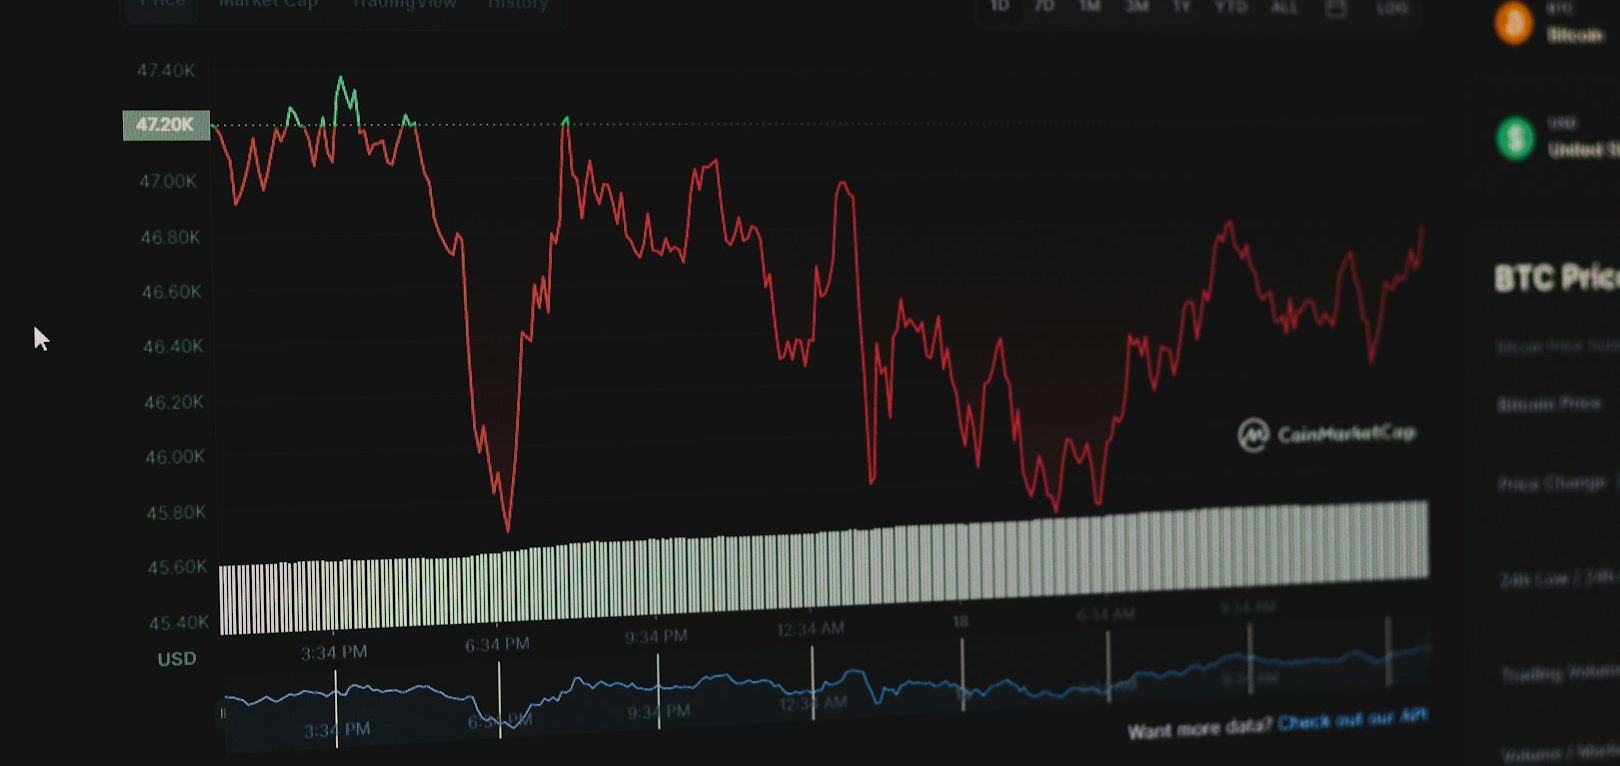Image resolution: width=1620 pixels, height=766 pixels.
Task: Click the 47.20K price label on axis
Action: pos(165,125)
